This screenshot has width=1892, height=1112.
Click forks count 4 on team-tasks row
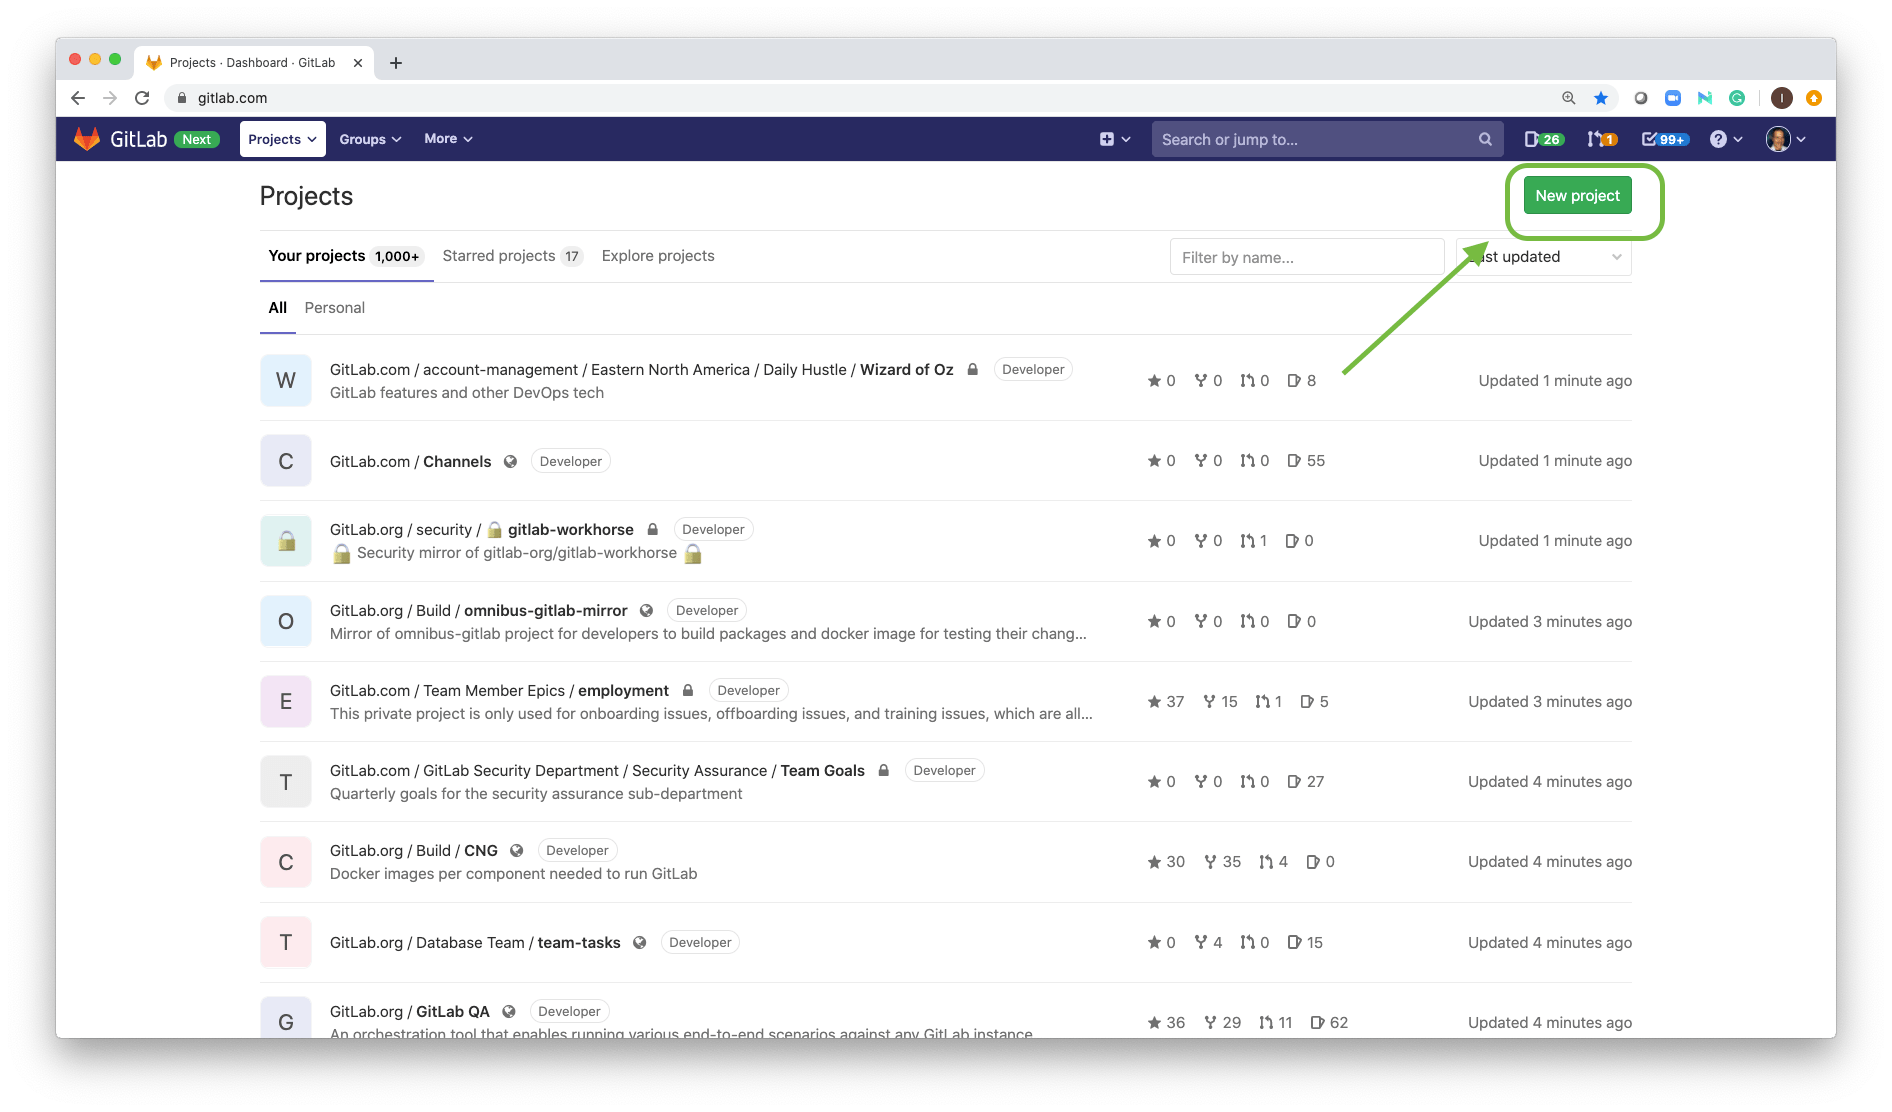point(1208,943)
